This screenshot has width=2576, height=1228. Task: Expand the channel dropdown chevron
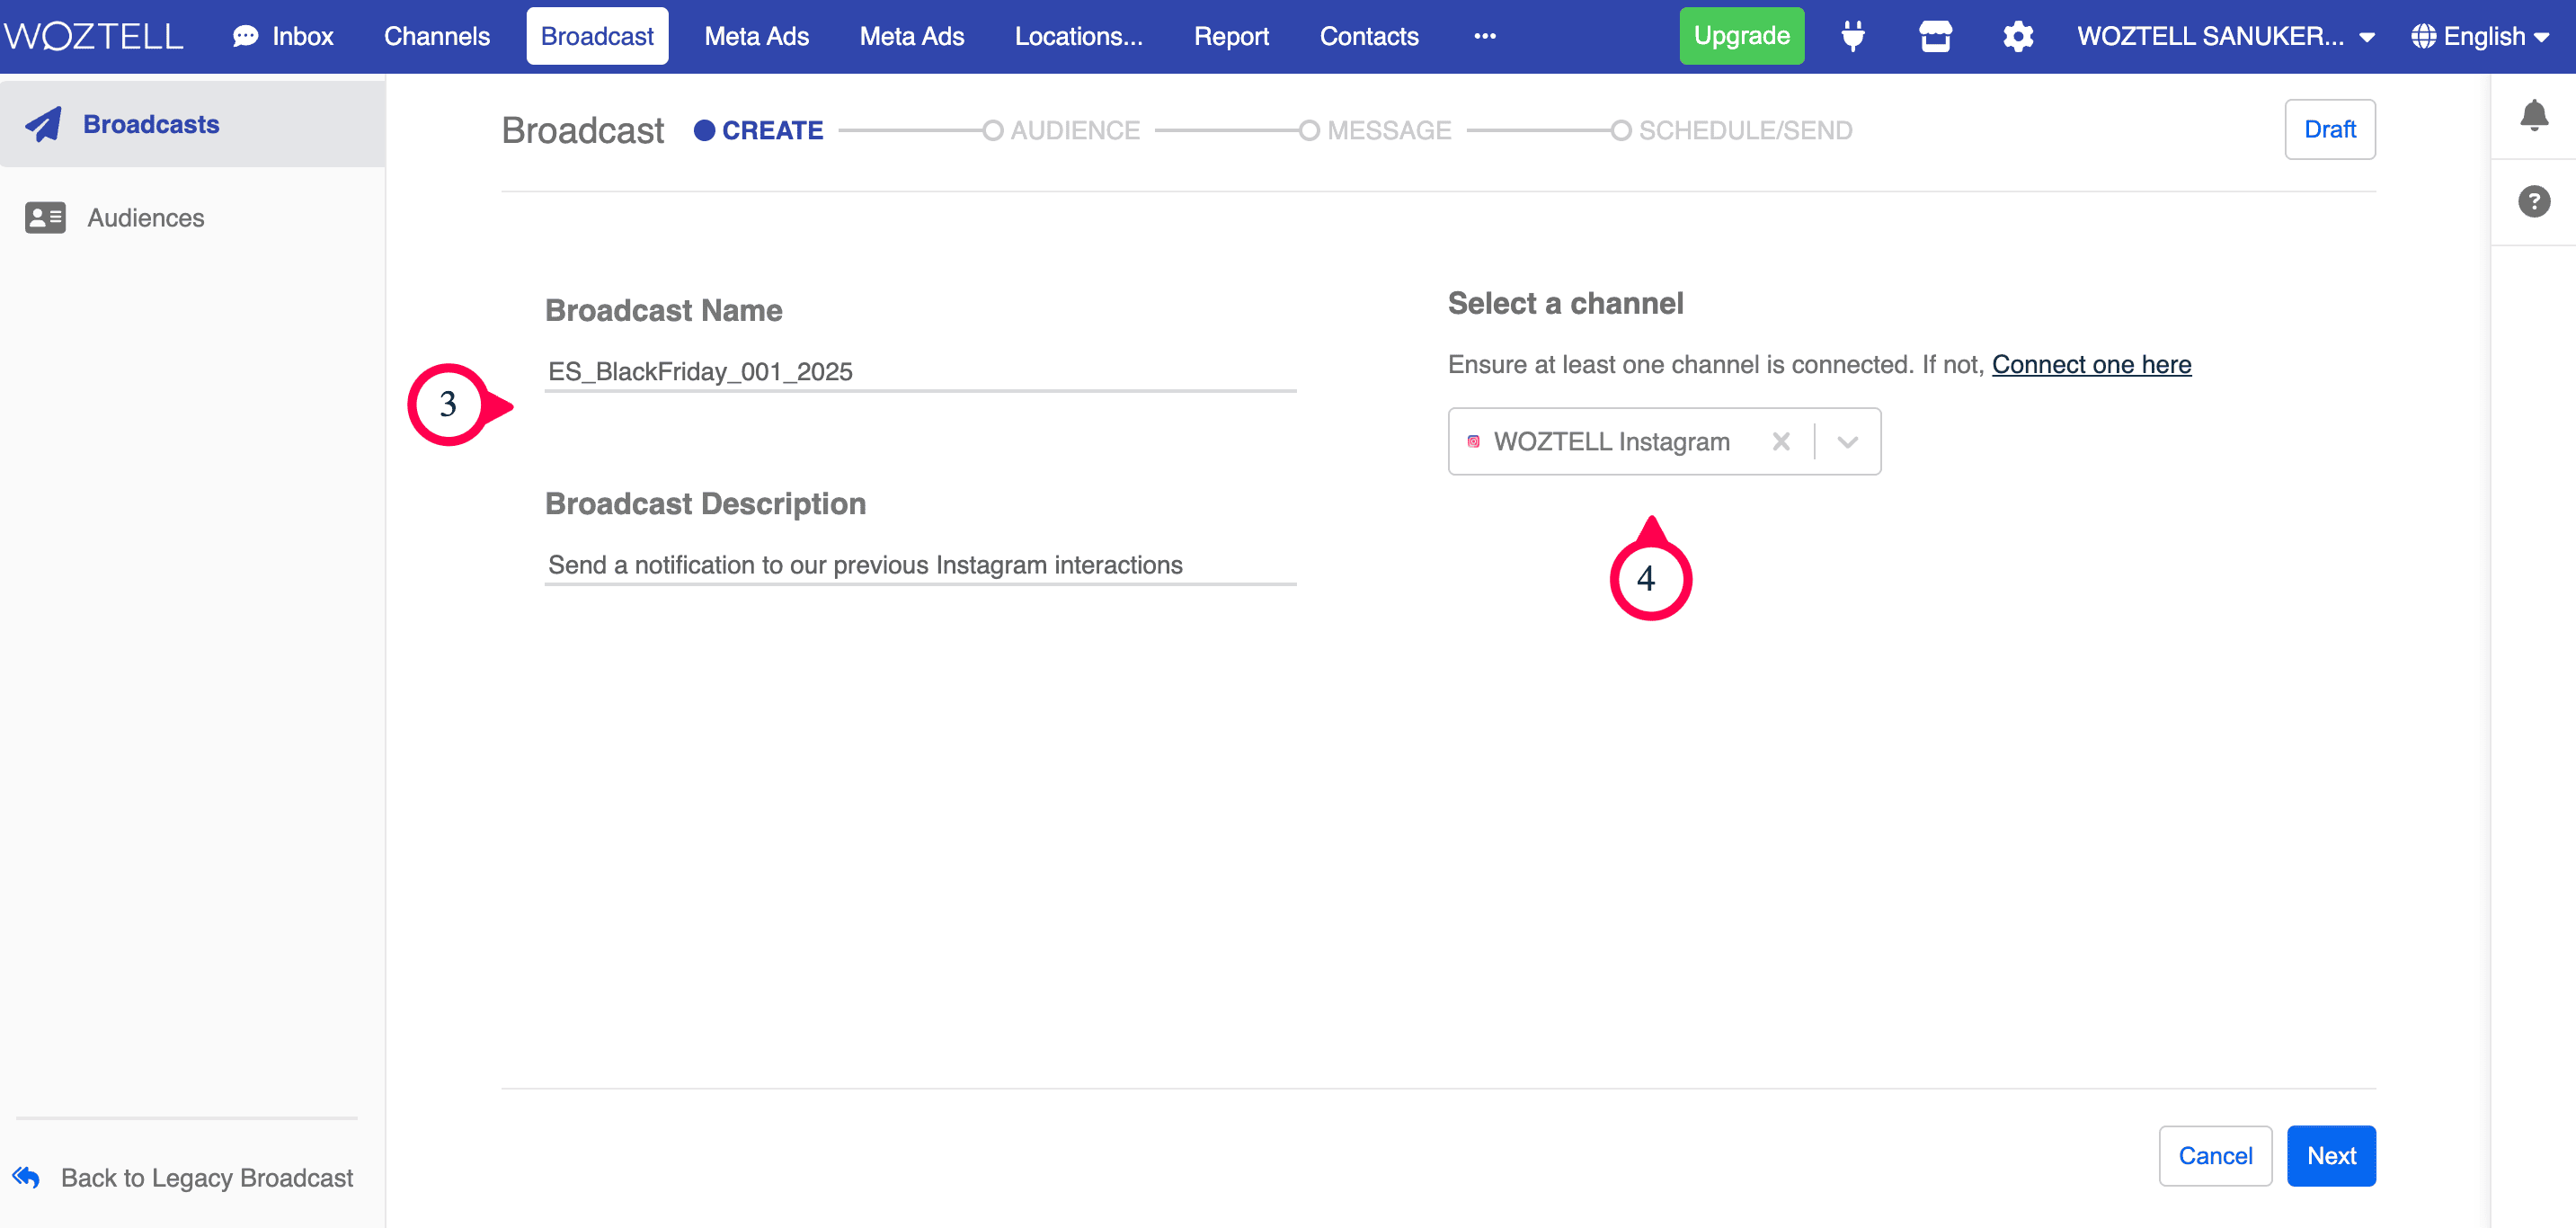(x=1847, y=441)
